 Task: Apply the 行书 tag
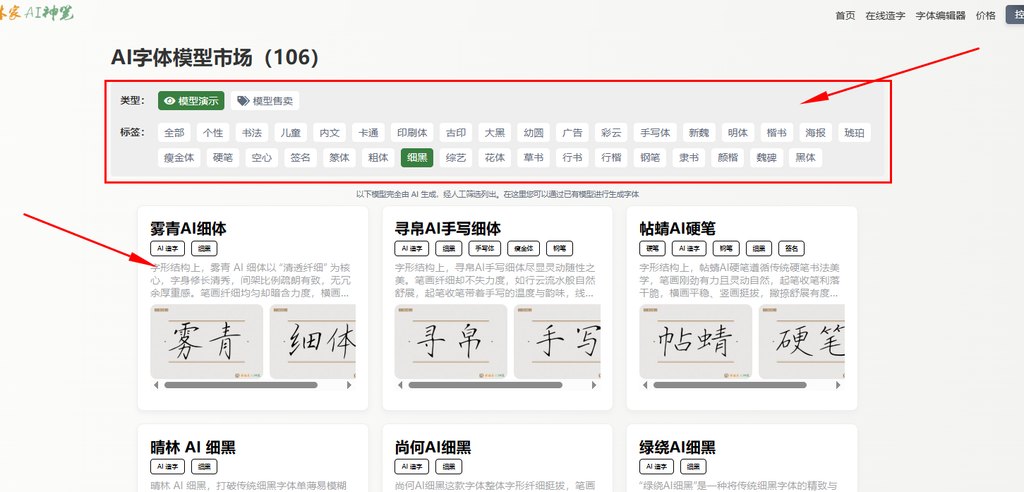tap(573, 157)
